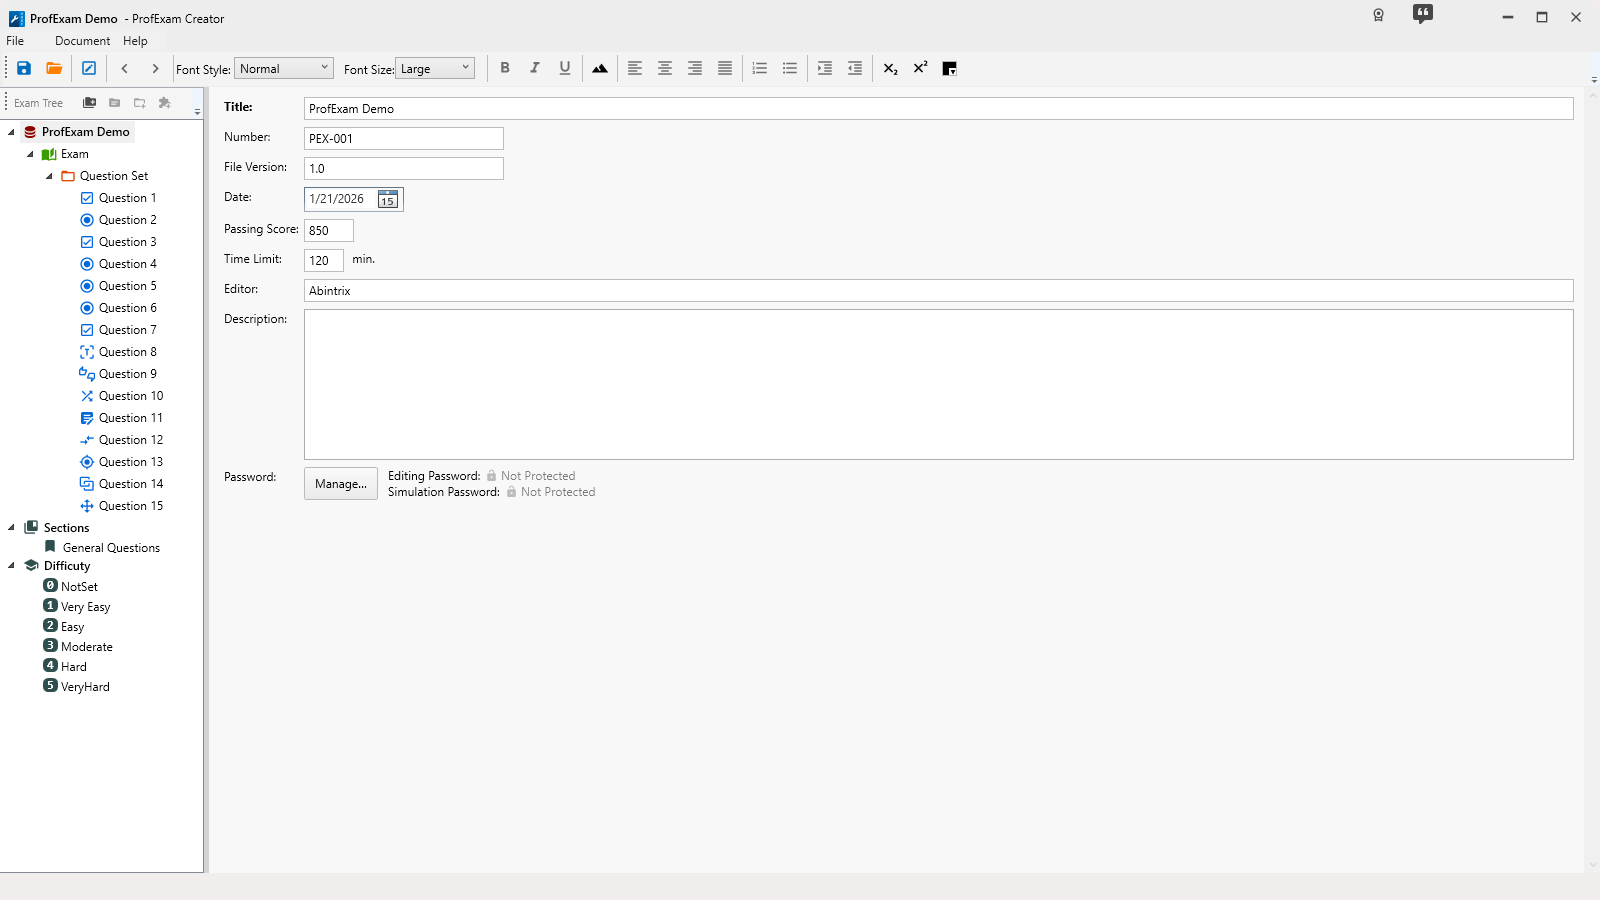Apply superscript formatting
The height and width of the screenshot is (900, 1600).
click(x=920, y=68)
